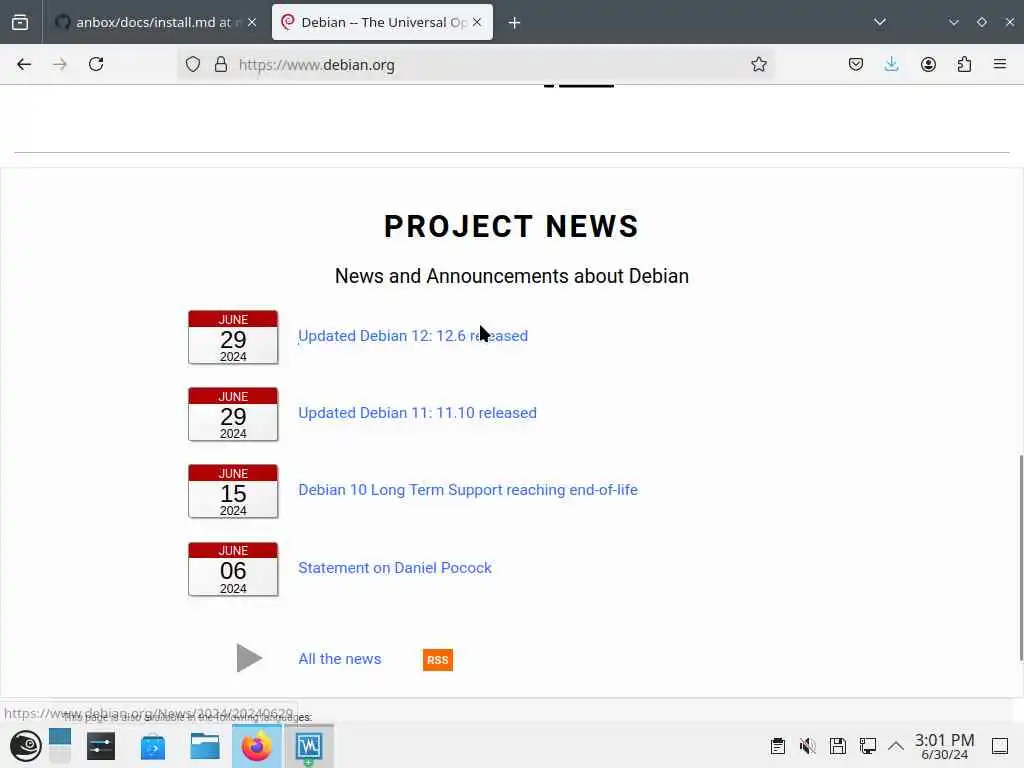Click the virtual machine app taskbar icon
Screen dimensions: 1024x768
[x=309, y=746]
